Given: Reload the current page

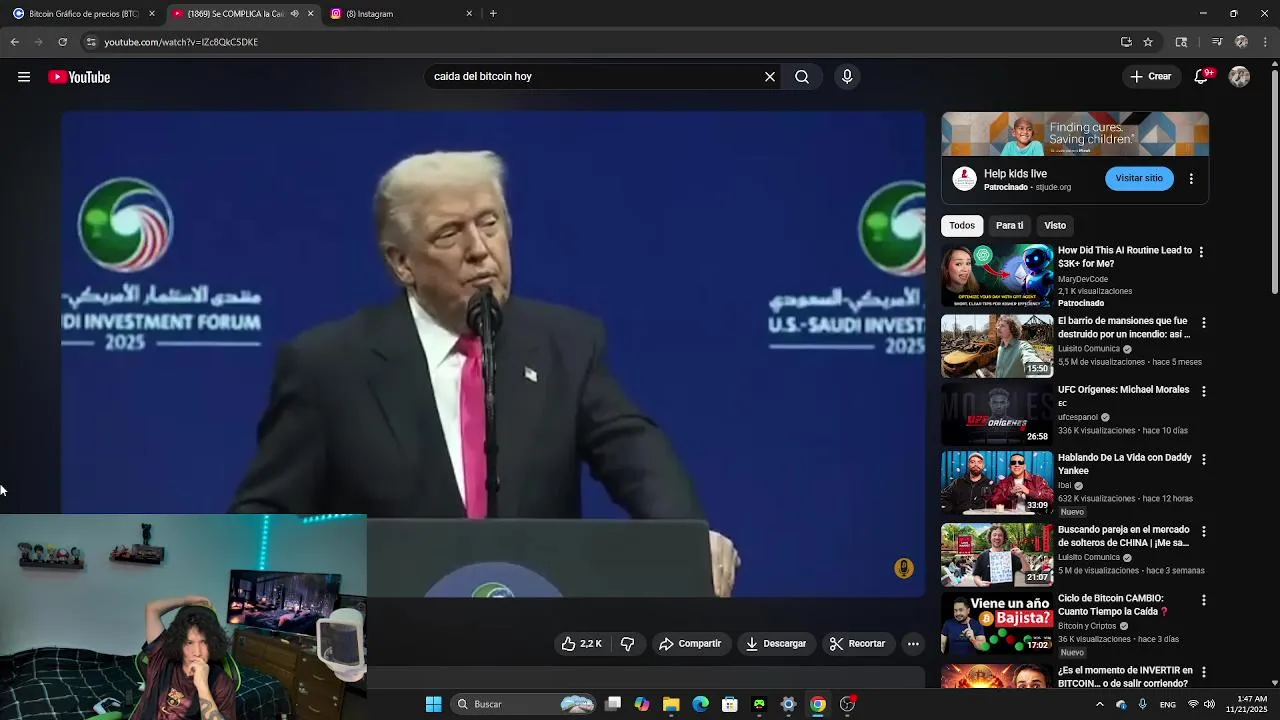Looking at the screenshot, I should click(62, 42).
